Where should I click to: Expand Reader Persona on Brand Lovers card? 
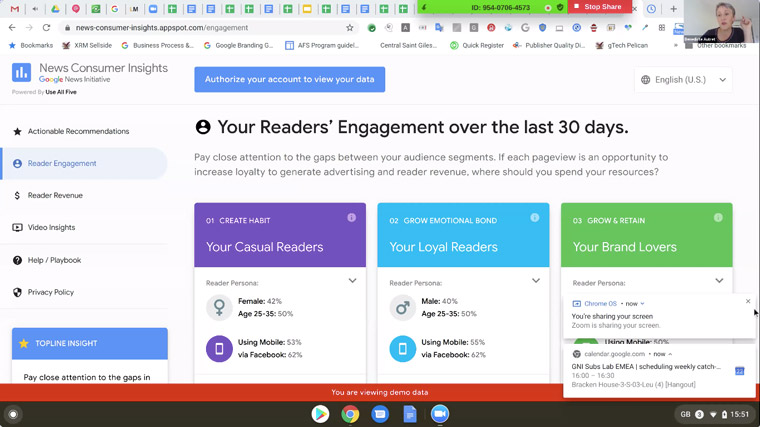click(x=719, y=281)
